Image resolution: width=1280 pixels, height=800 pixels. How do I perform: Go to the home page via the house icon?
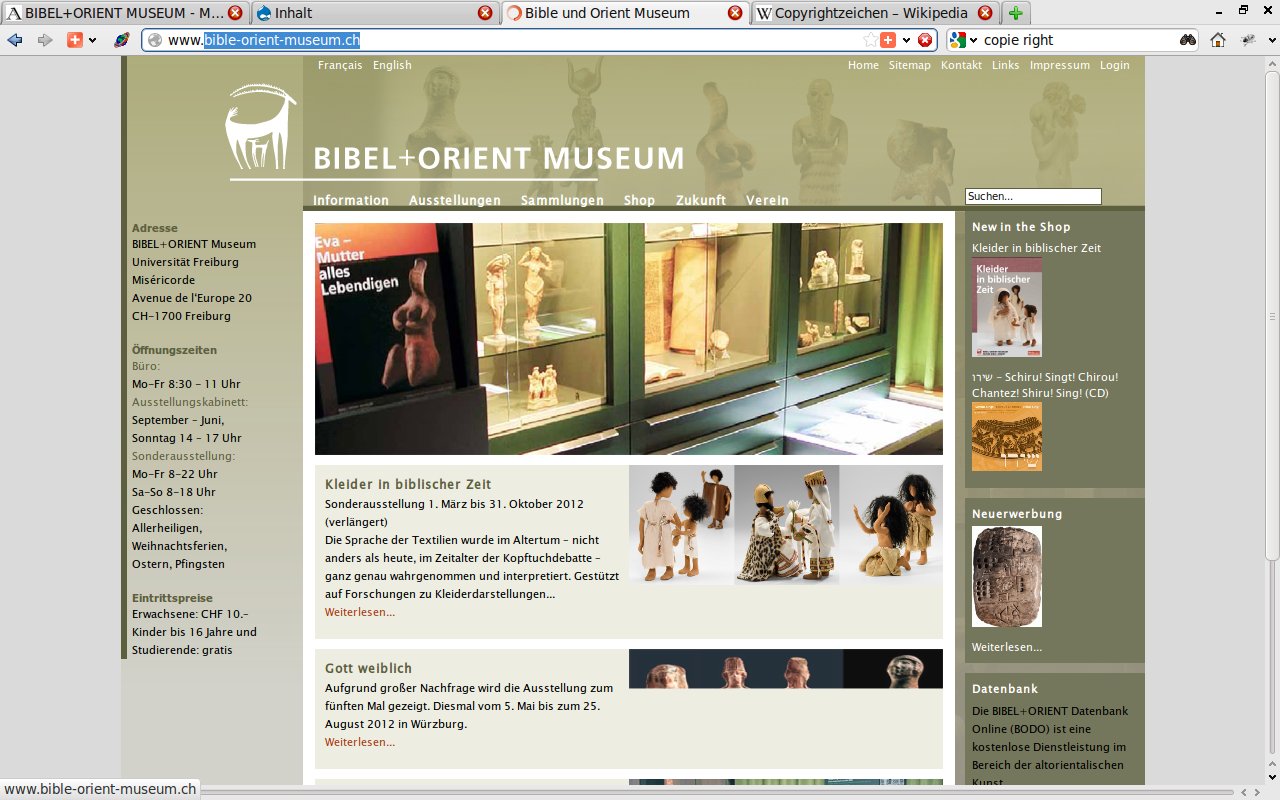pos(1218,40)
